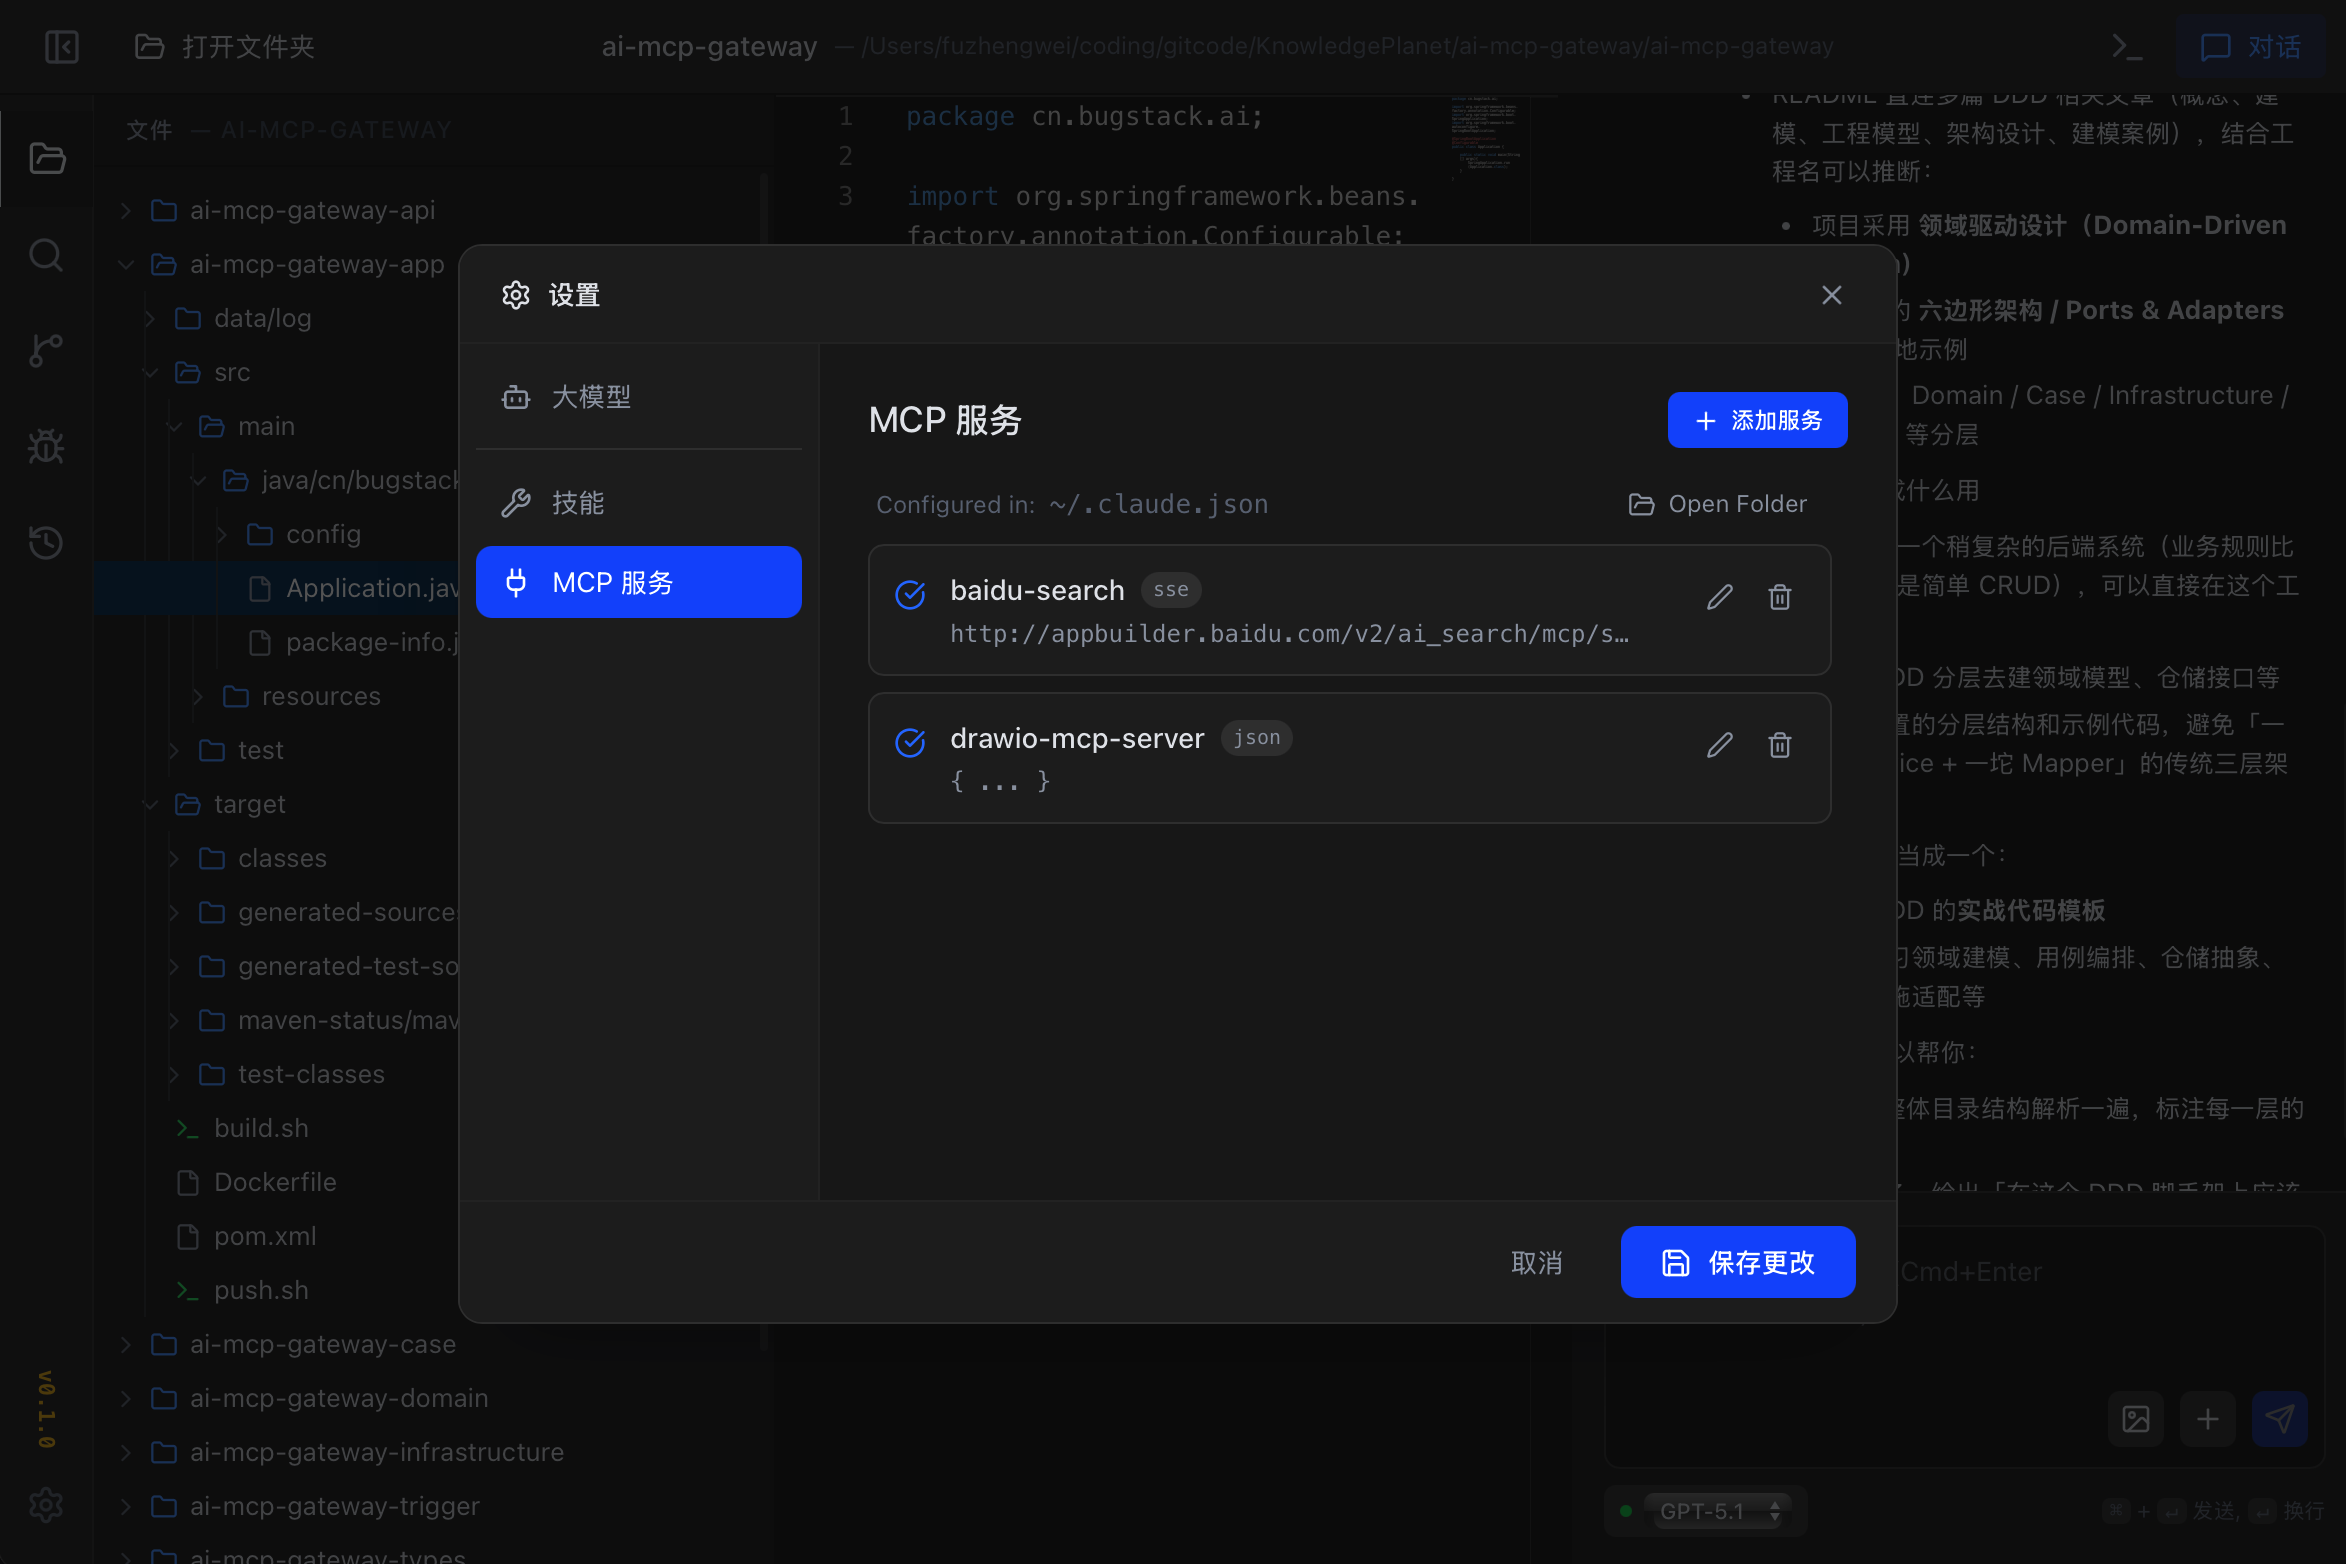
Task: Edit the drawio-mcp-server entry
Action: [1719, 745]
